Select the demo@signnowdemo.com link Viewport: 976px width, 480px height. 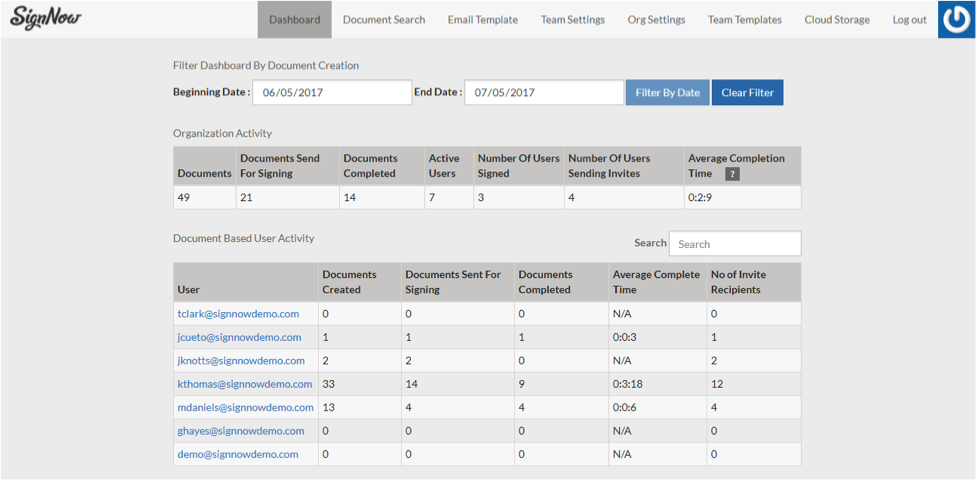pyautogui.click(x=237, y=454)
